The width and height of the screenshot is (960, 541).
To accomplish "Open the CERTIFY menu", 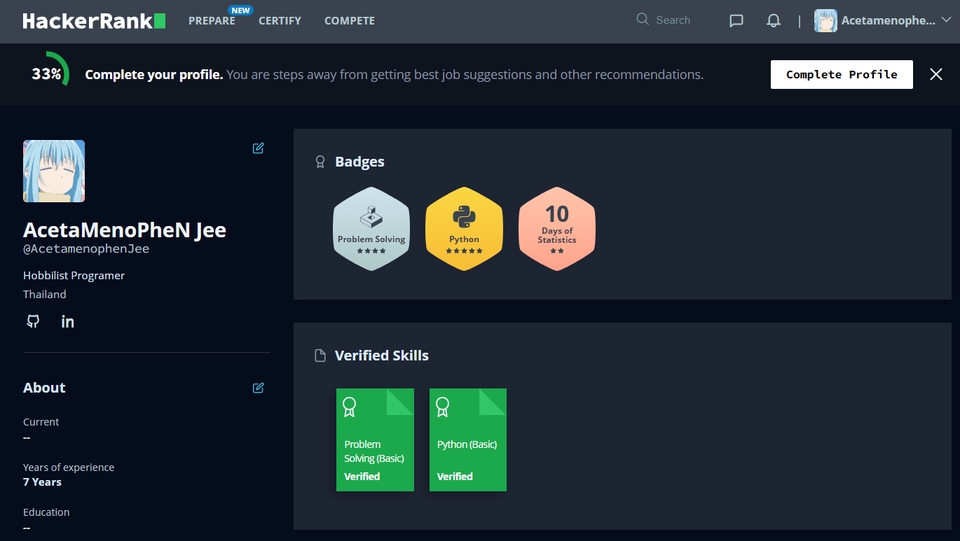I will (x=280, y=21).
